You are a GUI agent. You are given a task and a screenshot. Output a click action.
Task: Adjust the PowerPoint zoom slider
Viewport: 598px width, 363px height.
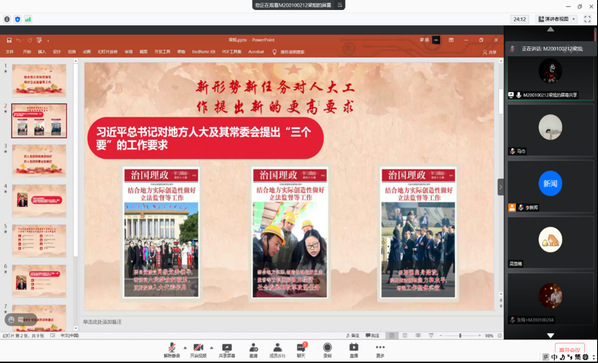[x=460, y=336]
